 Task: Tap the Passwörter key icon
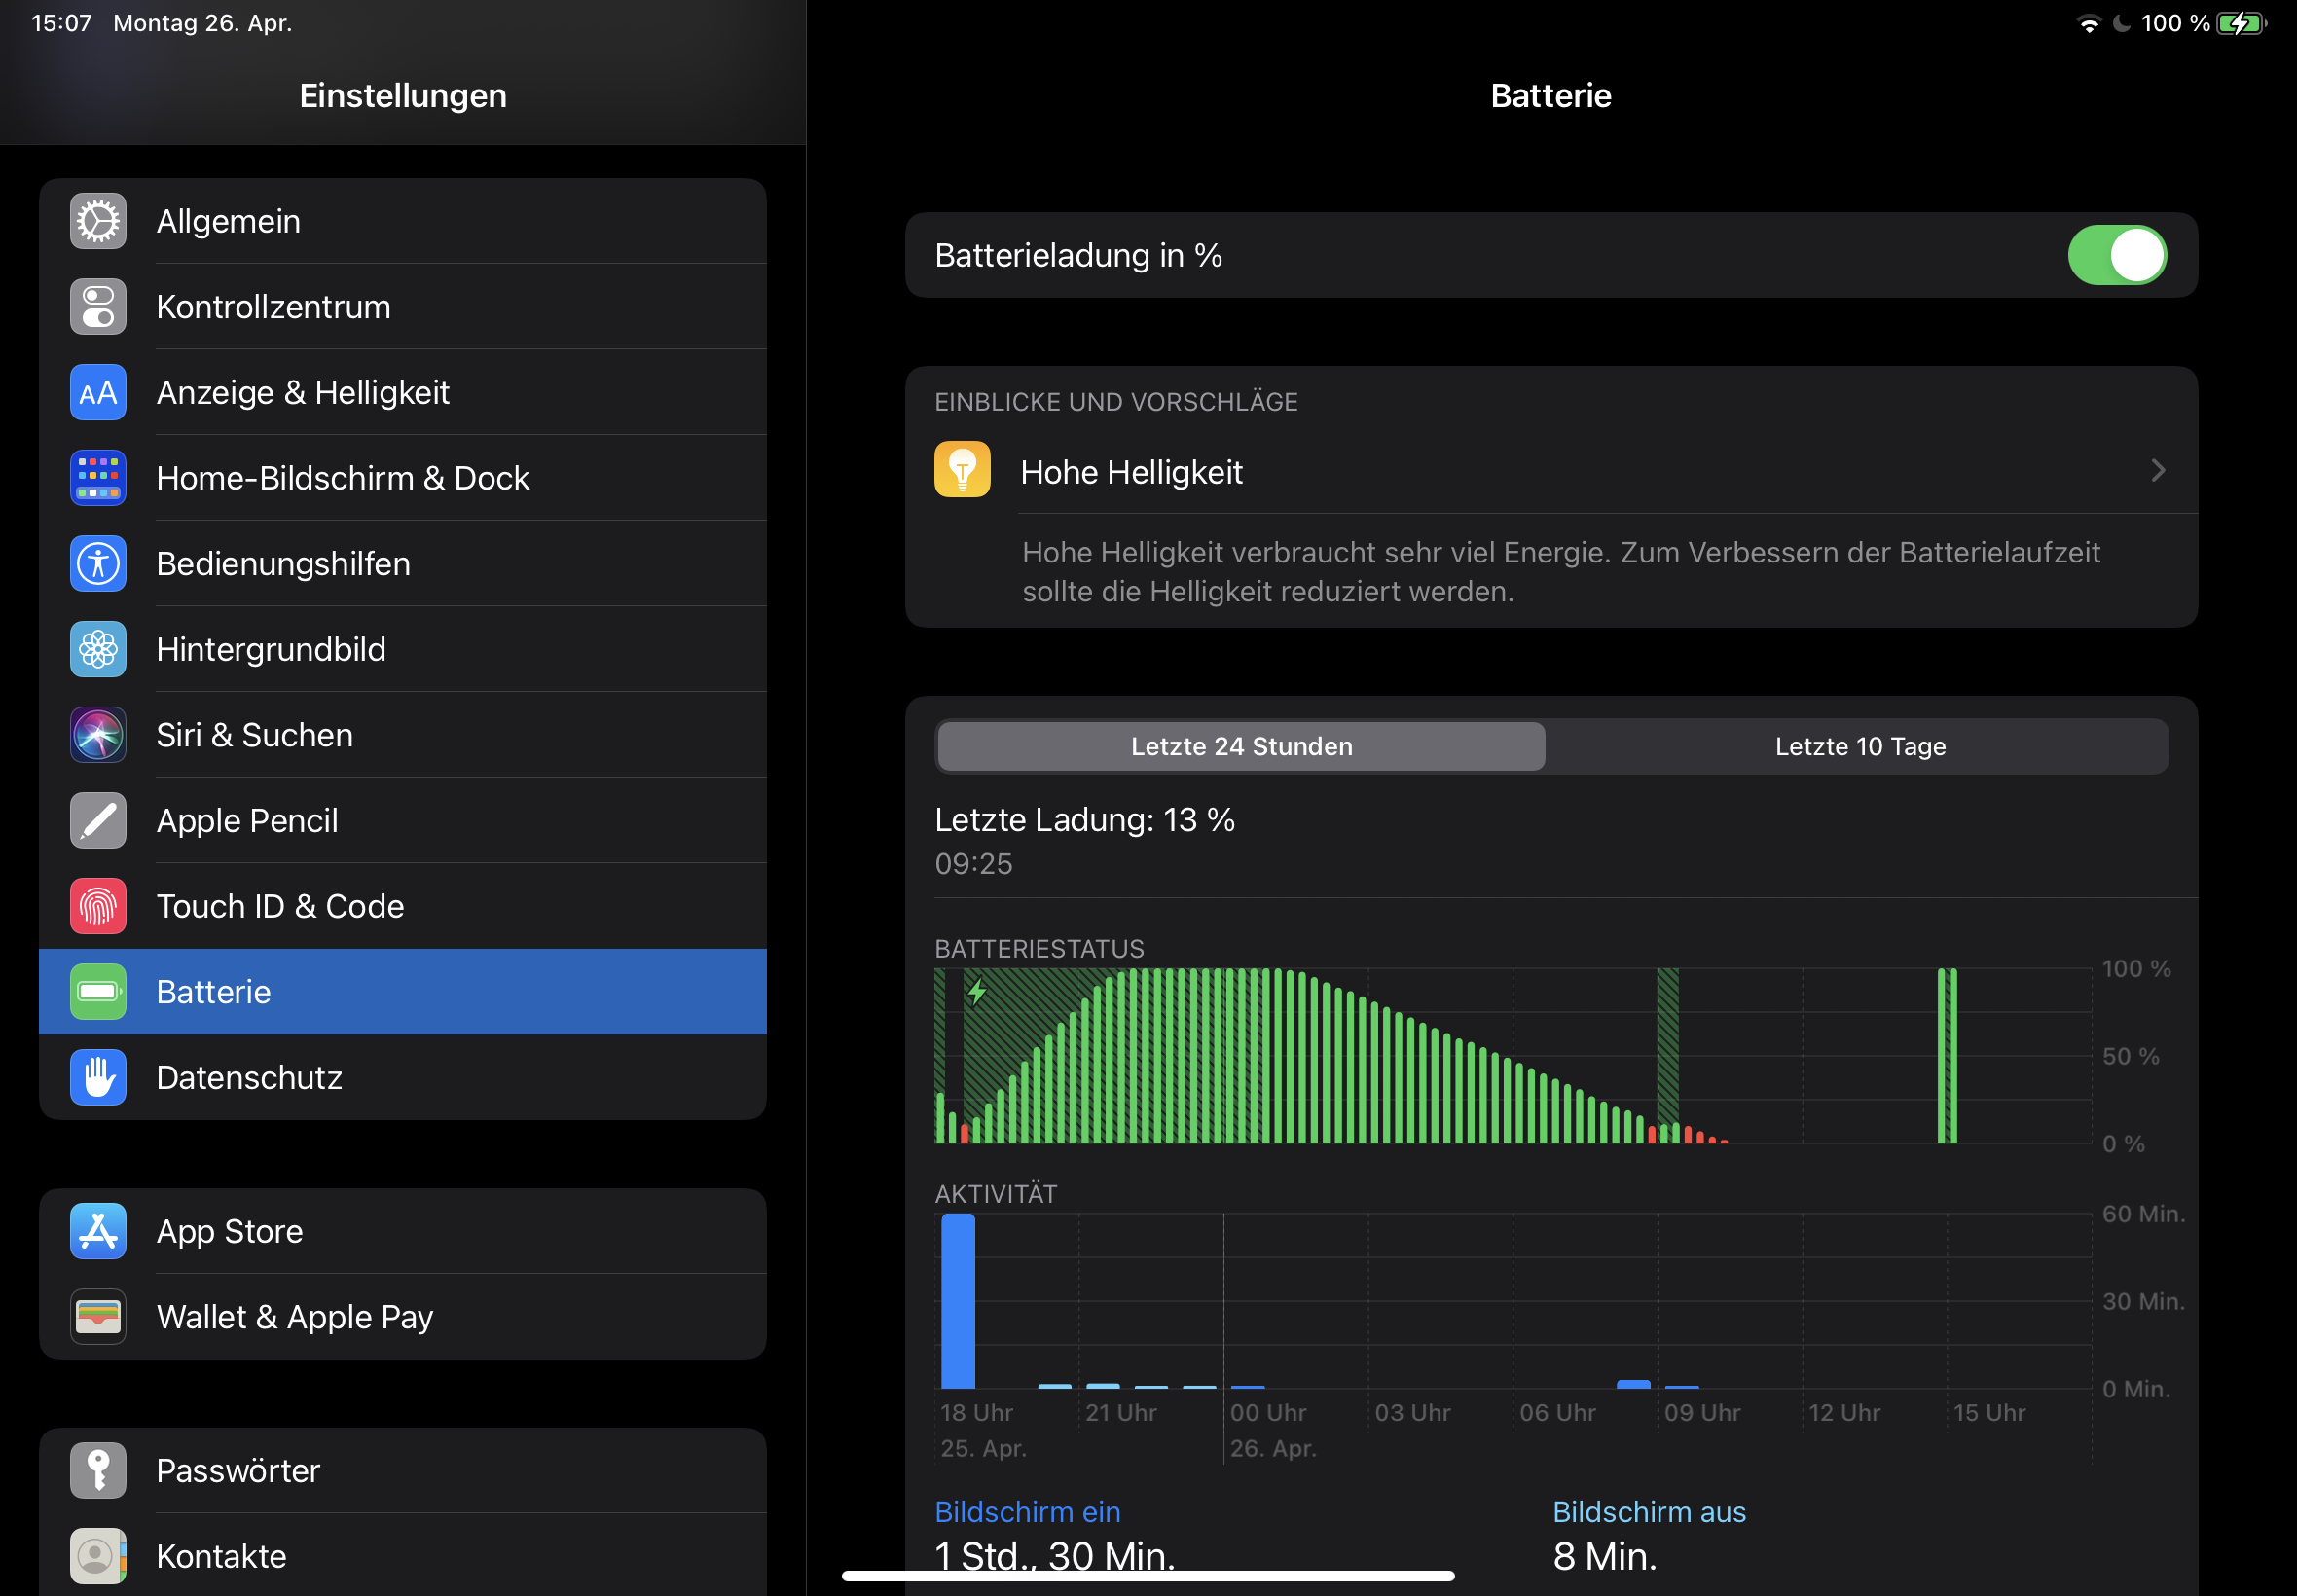click(x=98, y=1470)
